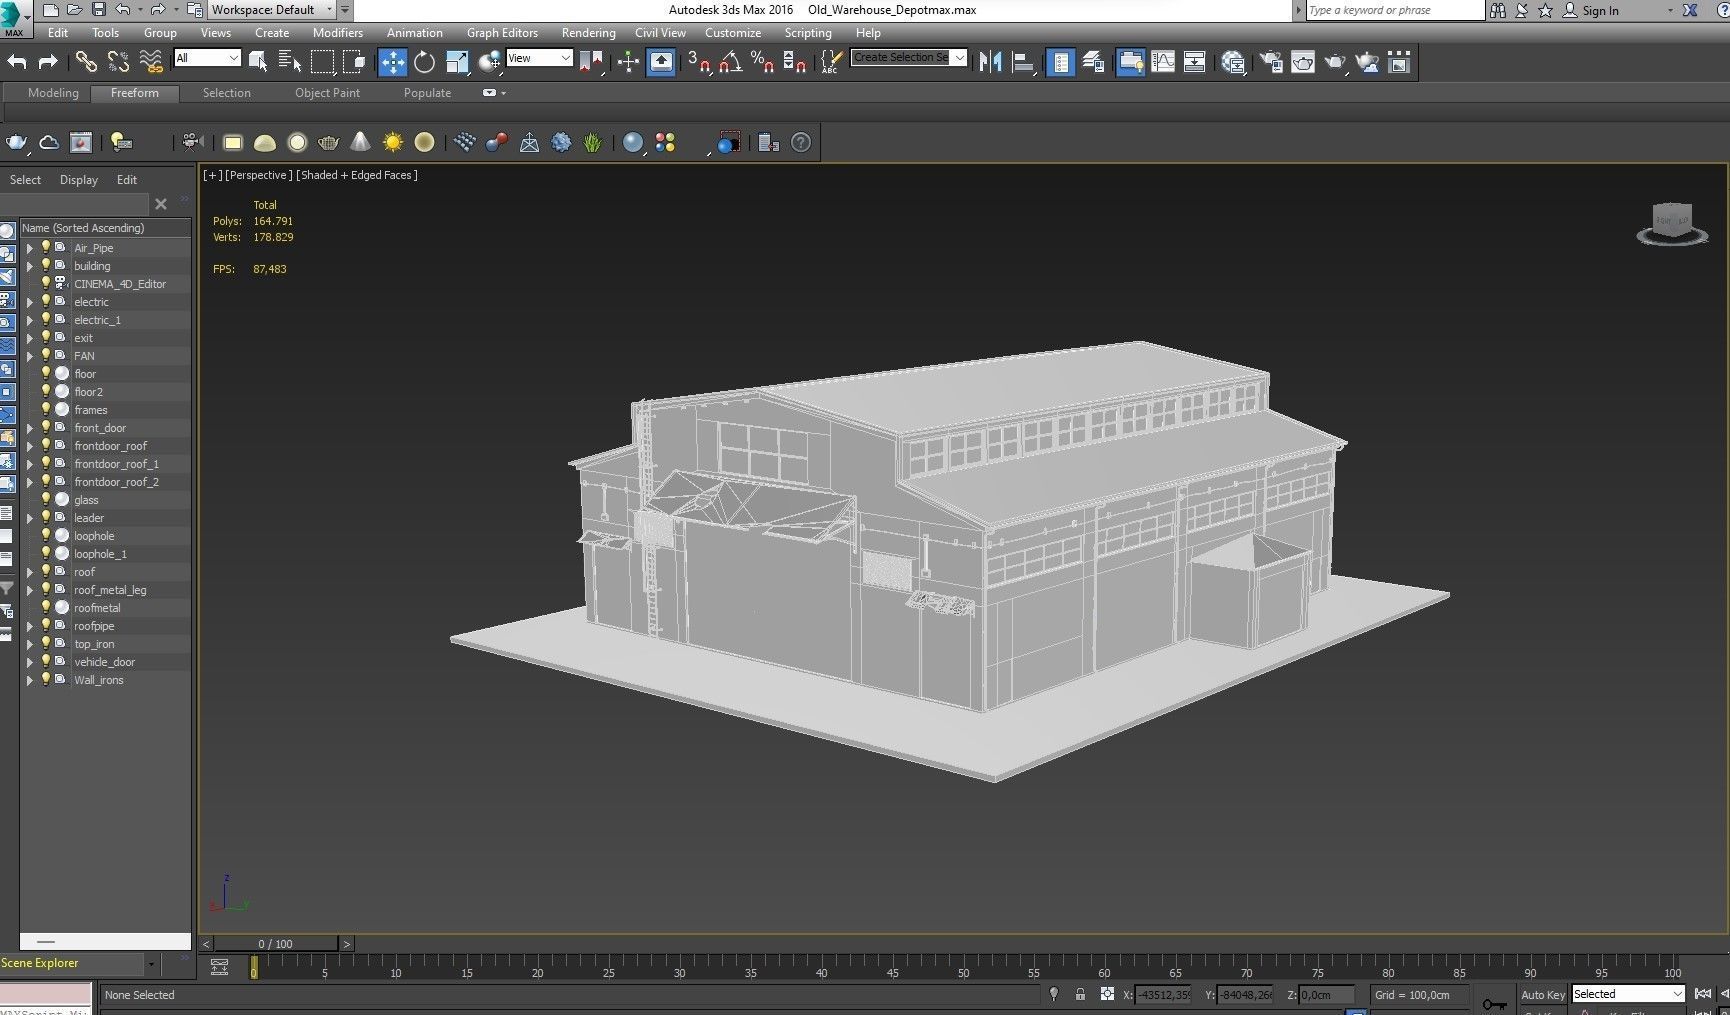Click the Z coordinate input field

(1326, 995)
